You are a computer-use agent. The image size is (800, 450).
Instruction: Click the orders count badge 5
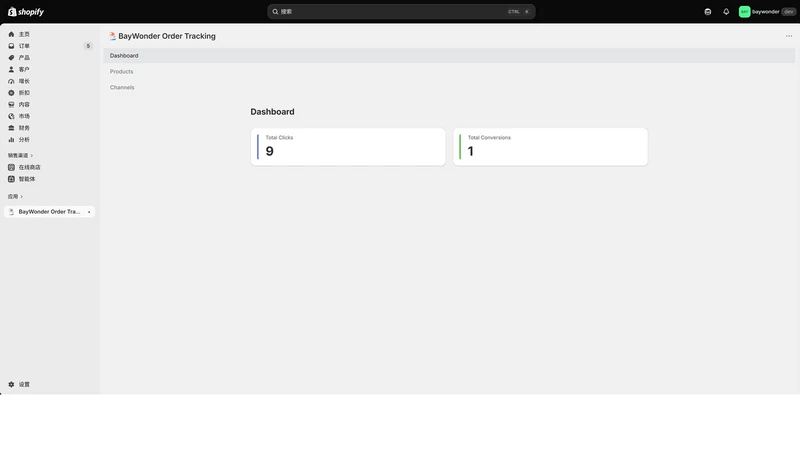(x=88, y=46)
